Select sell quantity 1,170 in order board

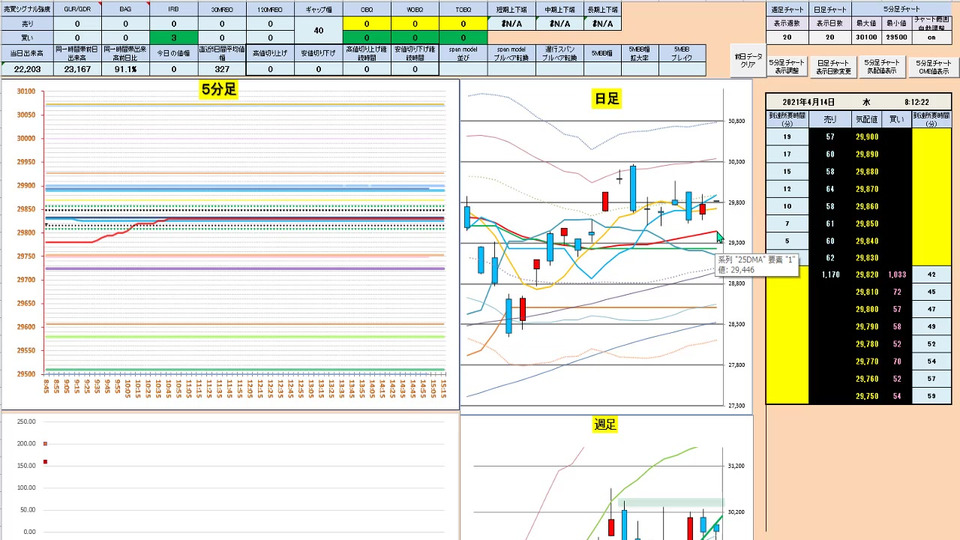830,275
